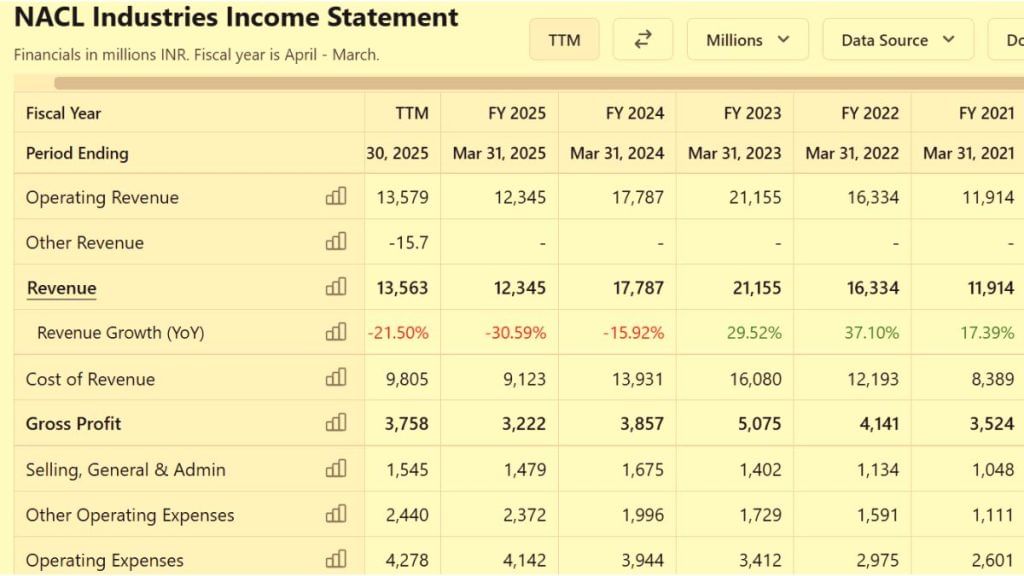
Task: Show chart for Operating Expenses row
Action: 336,559
